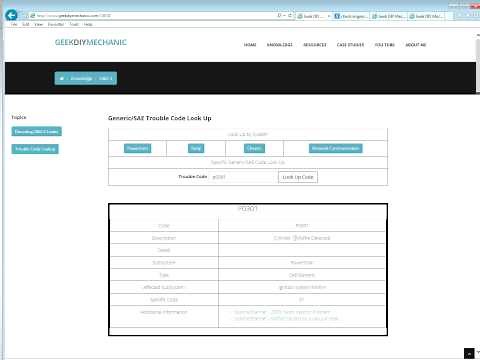Click the address bar search magnifier icon
Image resolution: width=480 pixels, height=360 pixels.
[x=279, y=16]
